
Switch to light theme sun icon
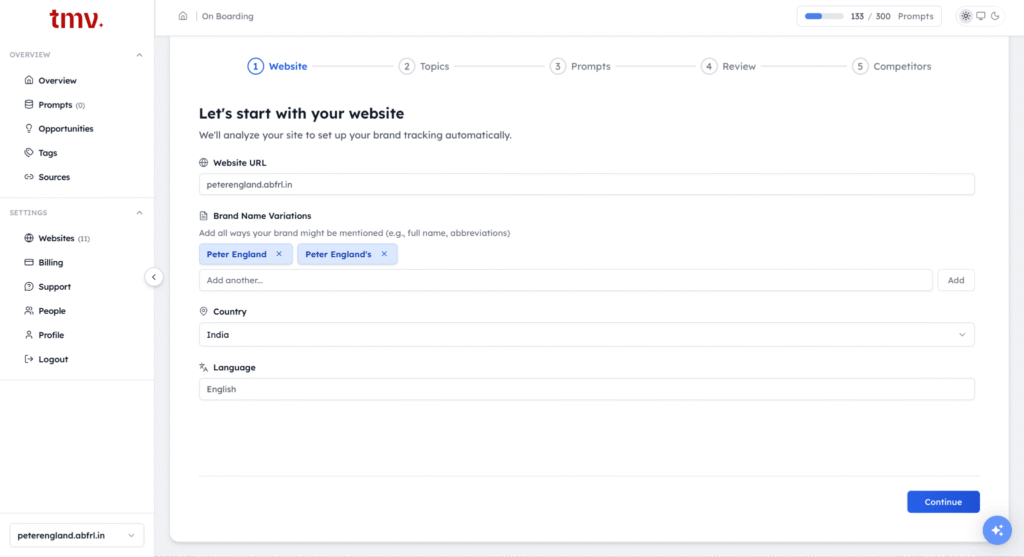pos(966,16)
